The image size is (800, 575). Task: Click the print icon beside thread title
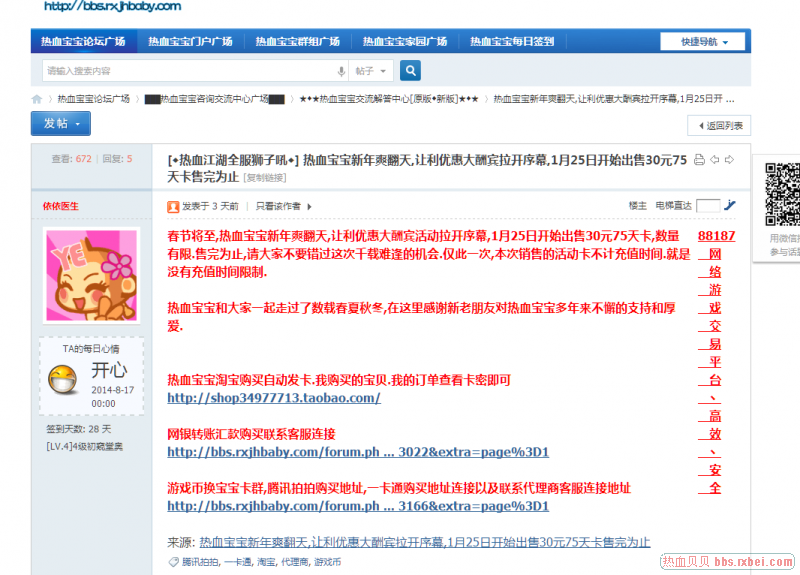click(699, 160)
